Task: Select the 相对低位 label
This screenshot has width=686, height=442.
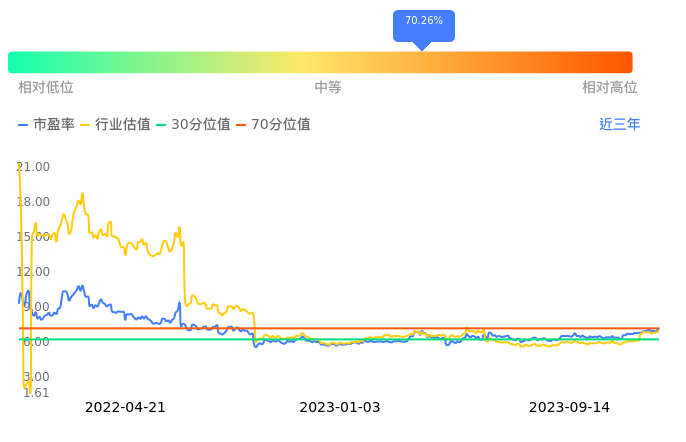Action: click(x=46, y=88)
